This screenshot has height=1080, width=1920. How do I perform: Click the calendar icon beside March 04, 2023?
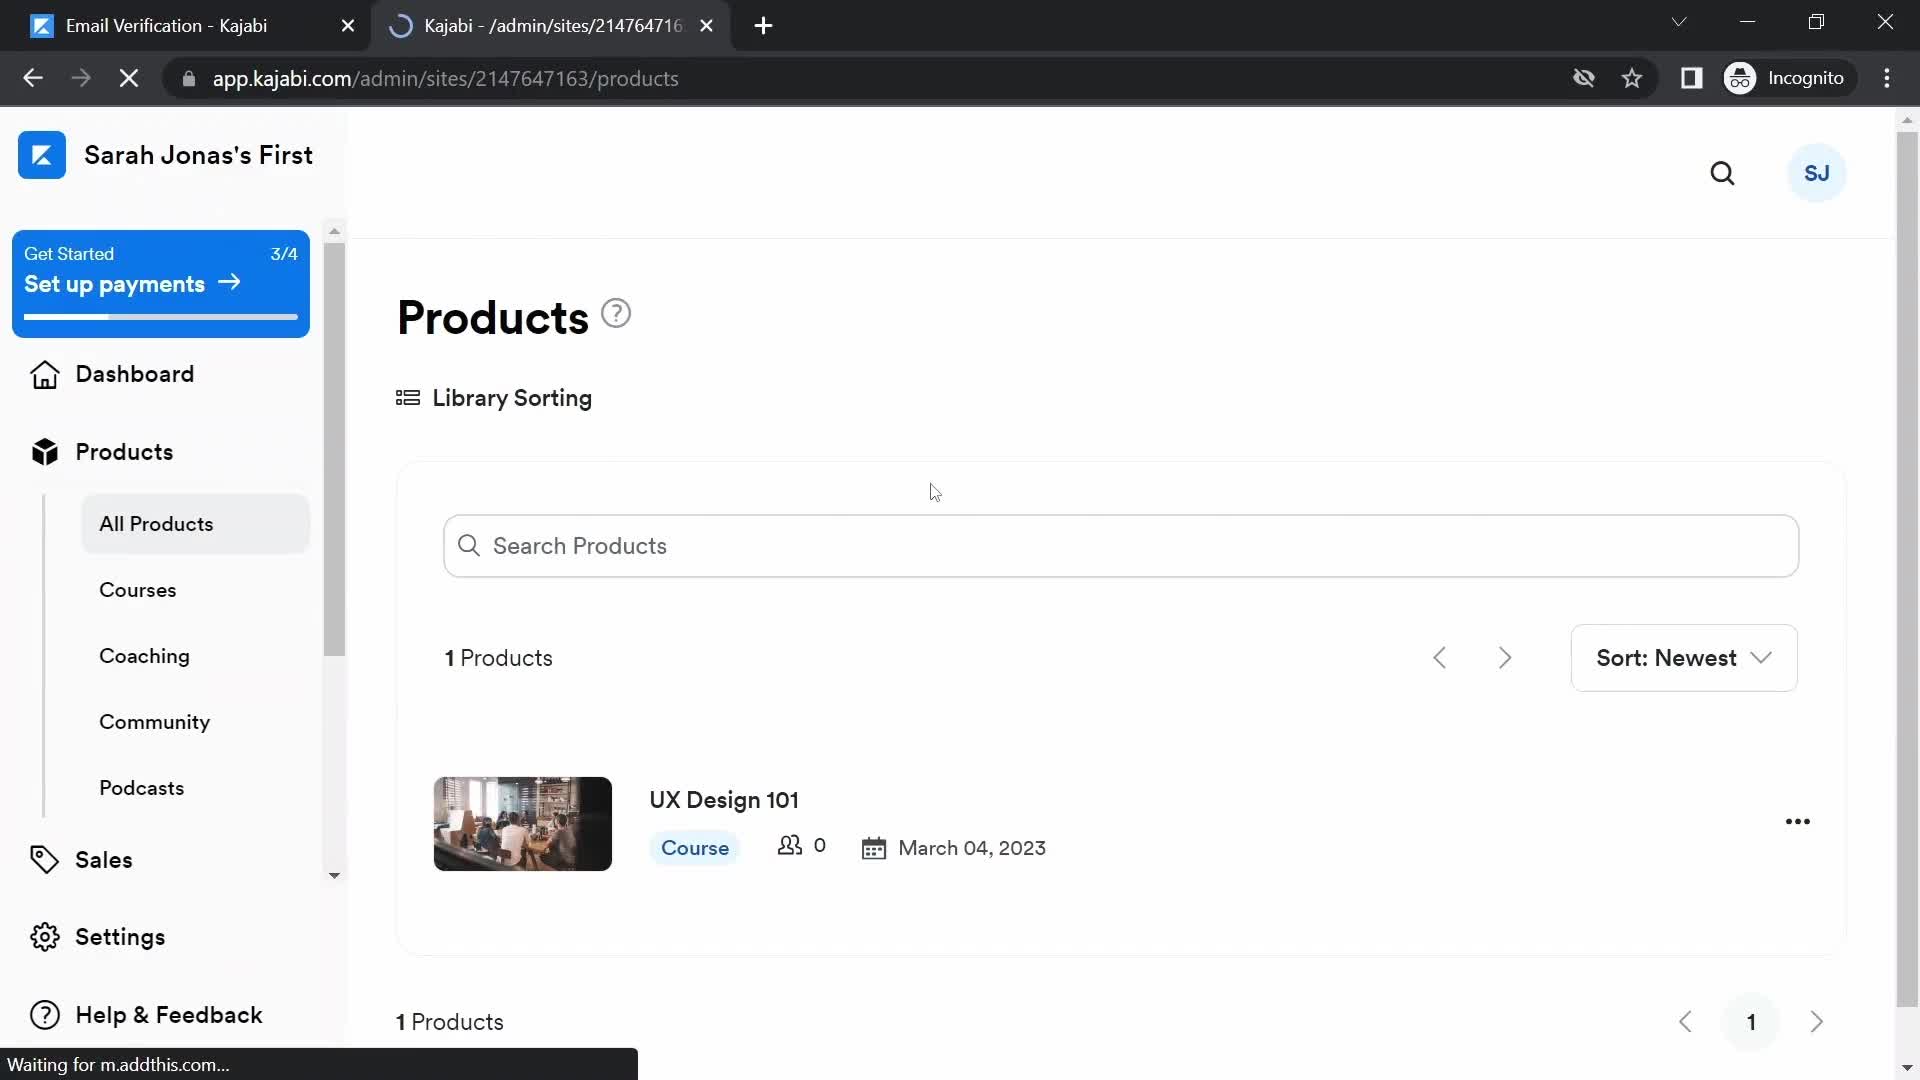874,849
